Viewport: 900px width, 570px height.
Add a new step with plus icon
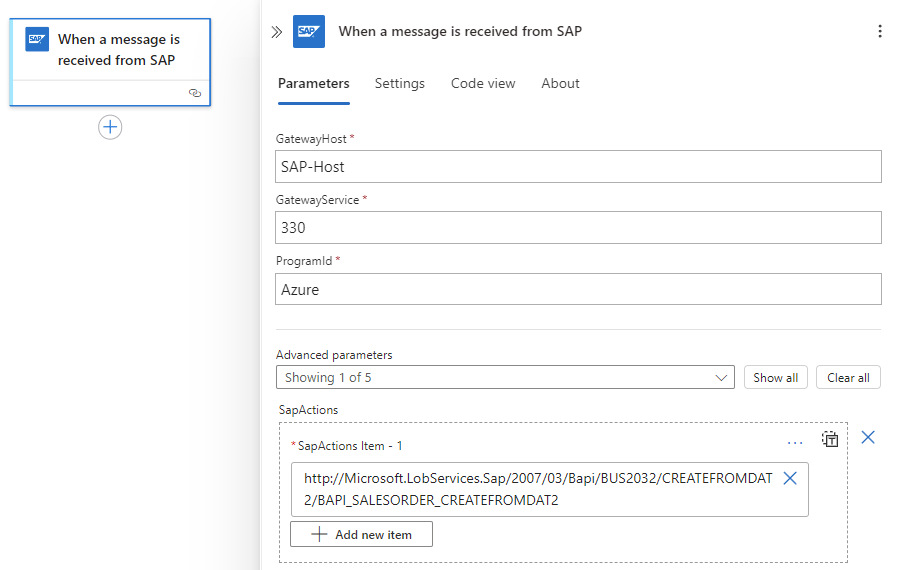click(110, 127)
